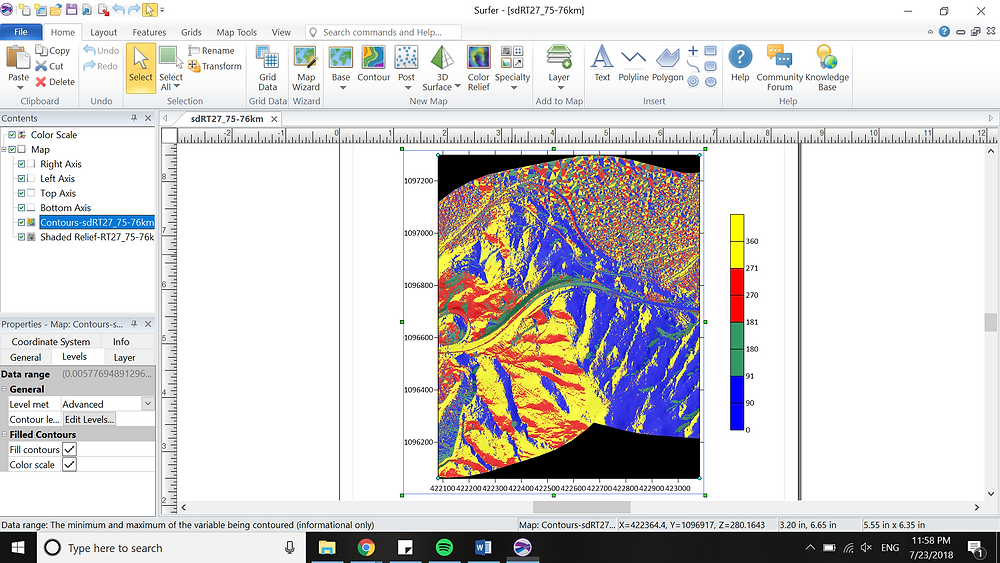Image resolution: width=1000 pixels, height=563 pixels.
Task: Copy the selected object
Action: [x=53, y=50]
